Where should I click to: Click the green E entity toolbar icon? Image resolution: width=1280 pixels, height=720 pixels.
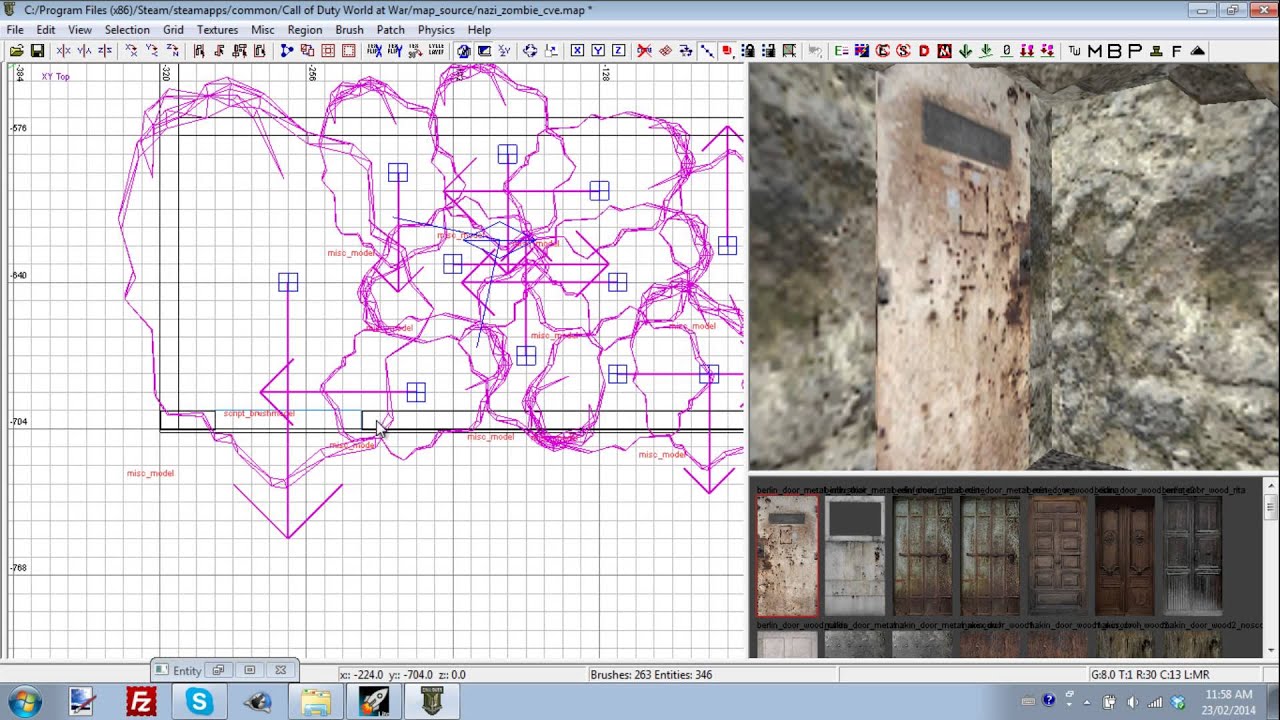(x=841, y=51)
